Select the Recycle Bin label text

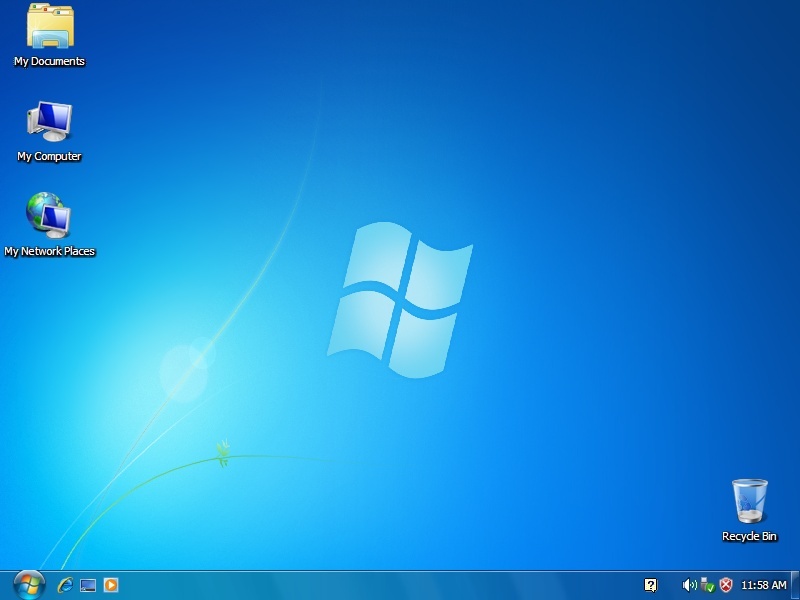click(x=749, y=534)
